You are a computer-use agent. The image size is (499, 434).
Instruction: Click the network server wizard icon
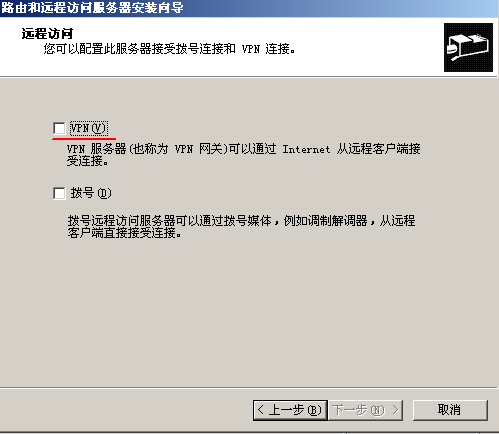pos(468,47)
